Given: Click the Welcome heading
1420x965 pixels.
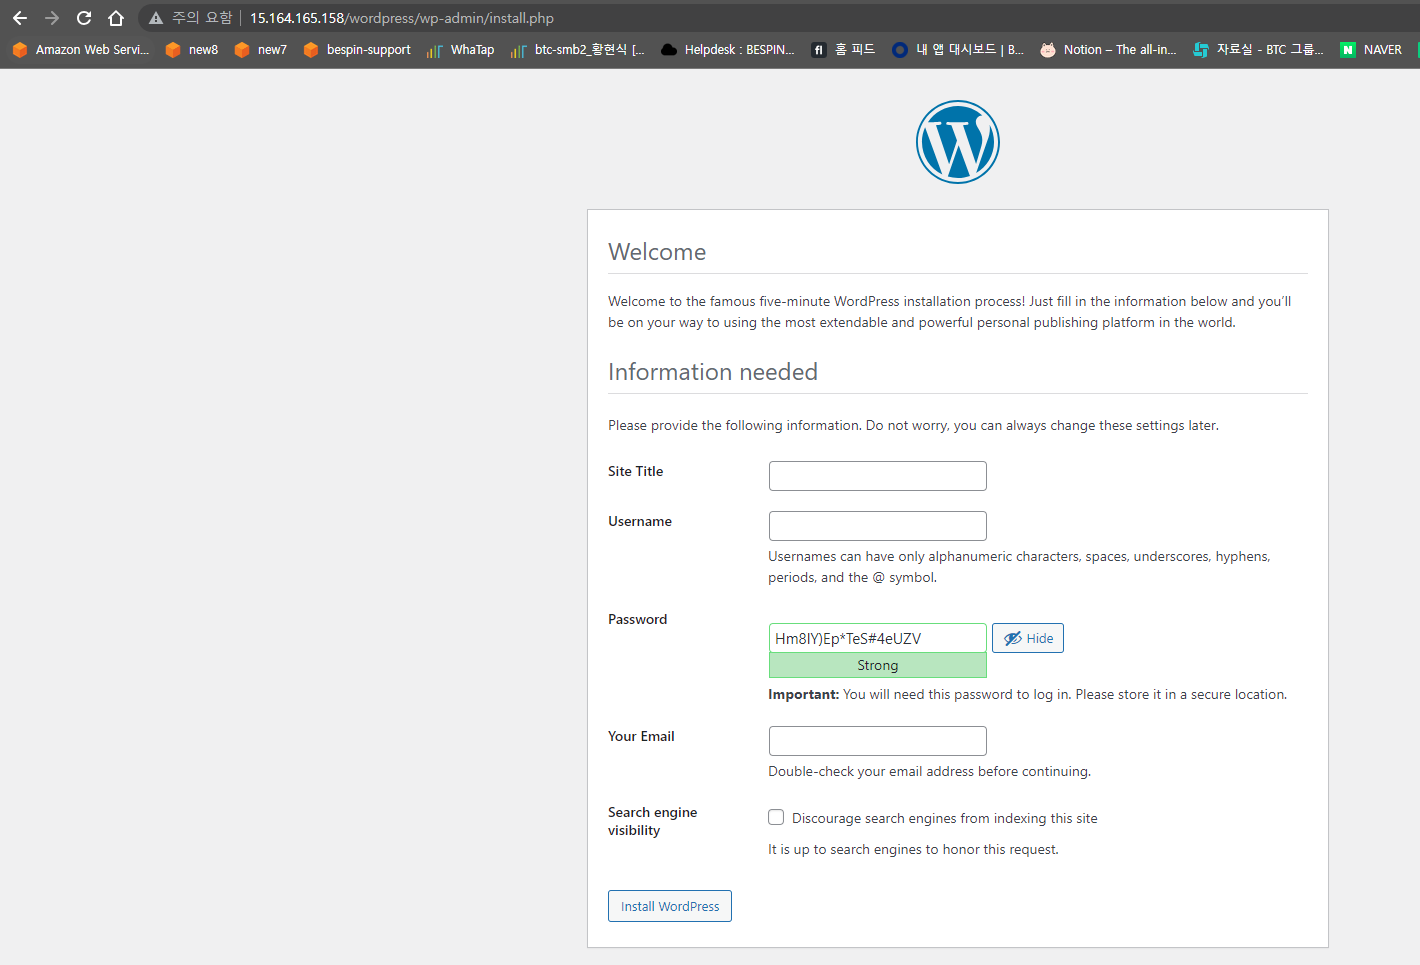Looking at the screenshot, I should [x=657, y=252].
